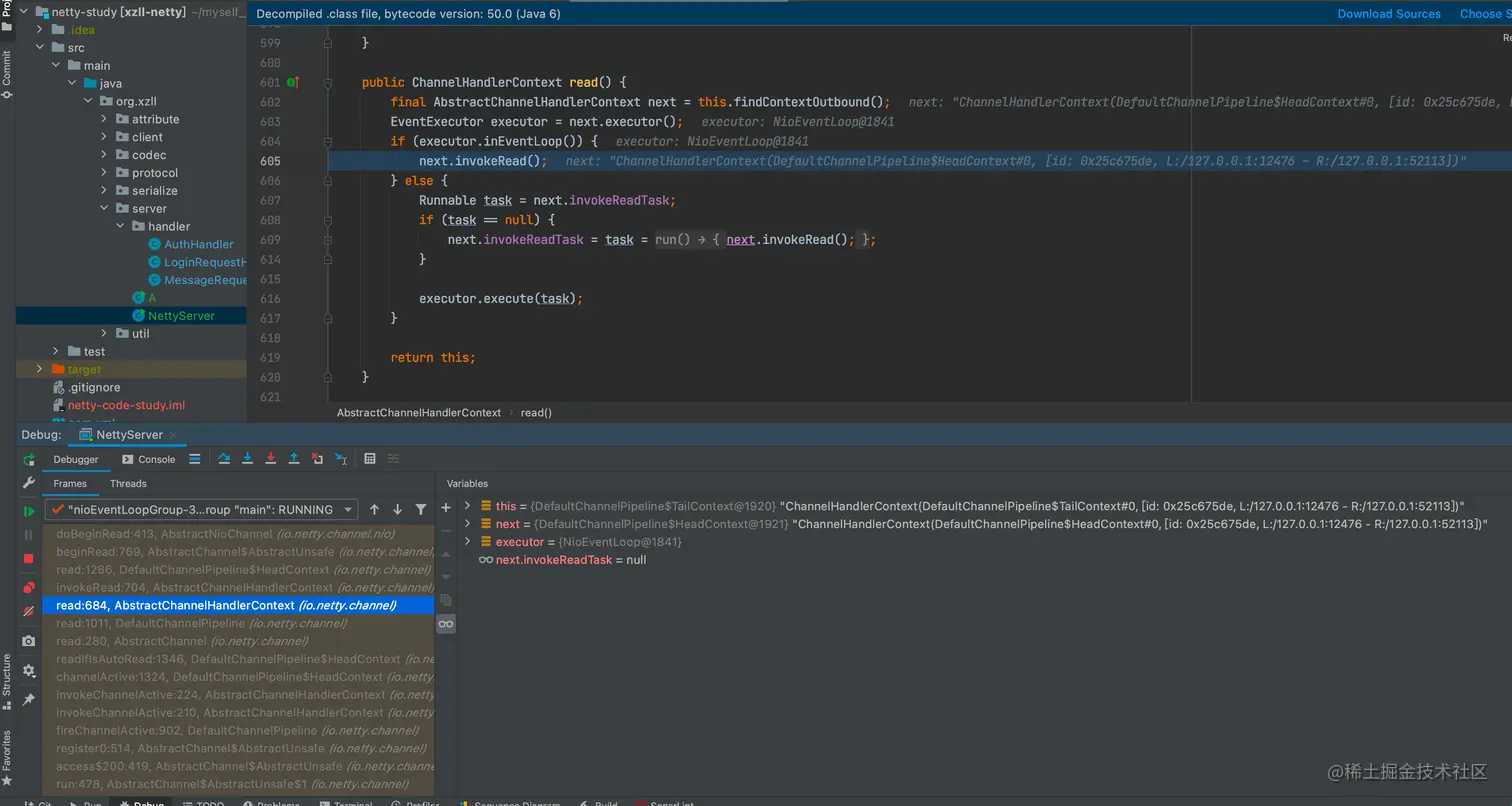Click the Pause Program icon
Image resolution: width=1512 pixels, height=806 pixels.
29,535
